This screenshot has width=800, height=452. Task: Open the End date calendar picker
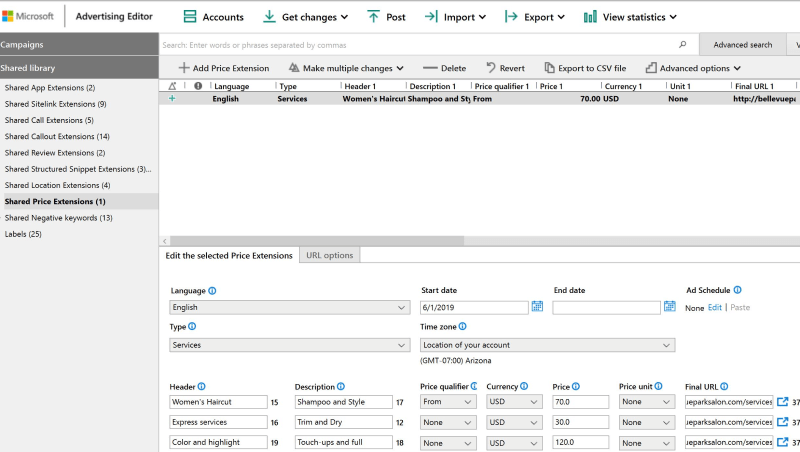[669, 307]
